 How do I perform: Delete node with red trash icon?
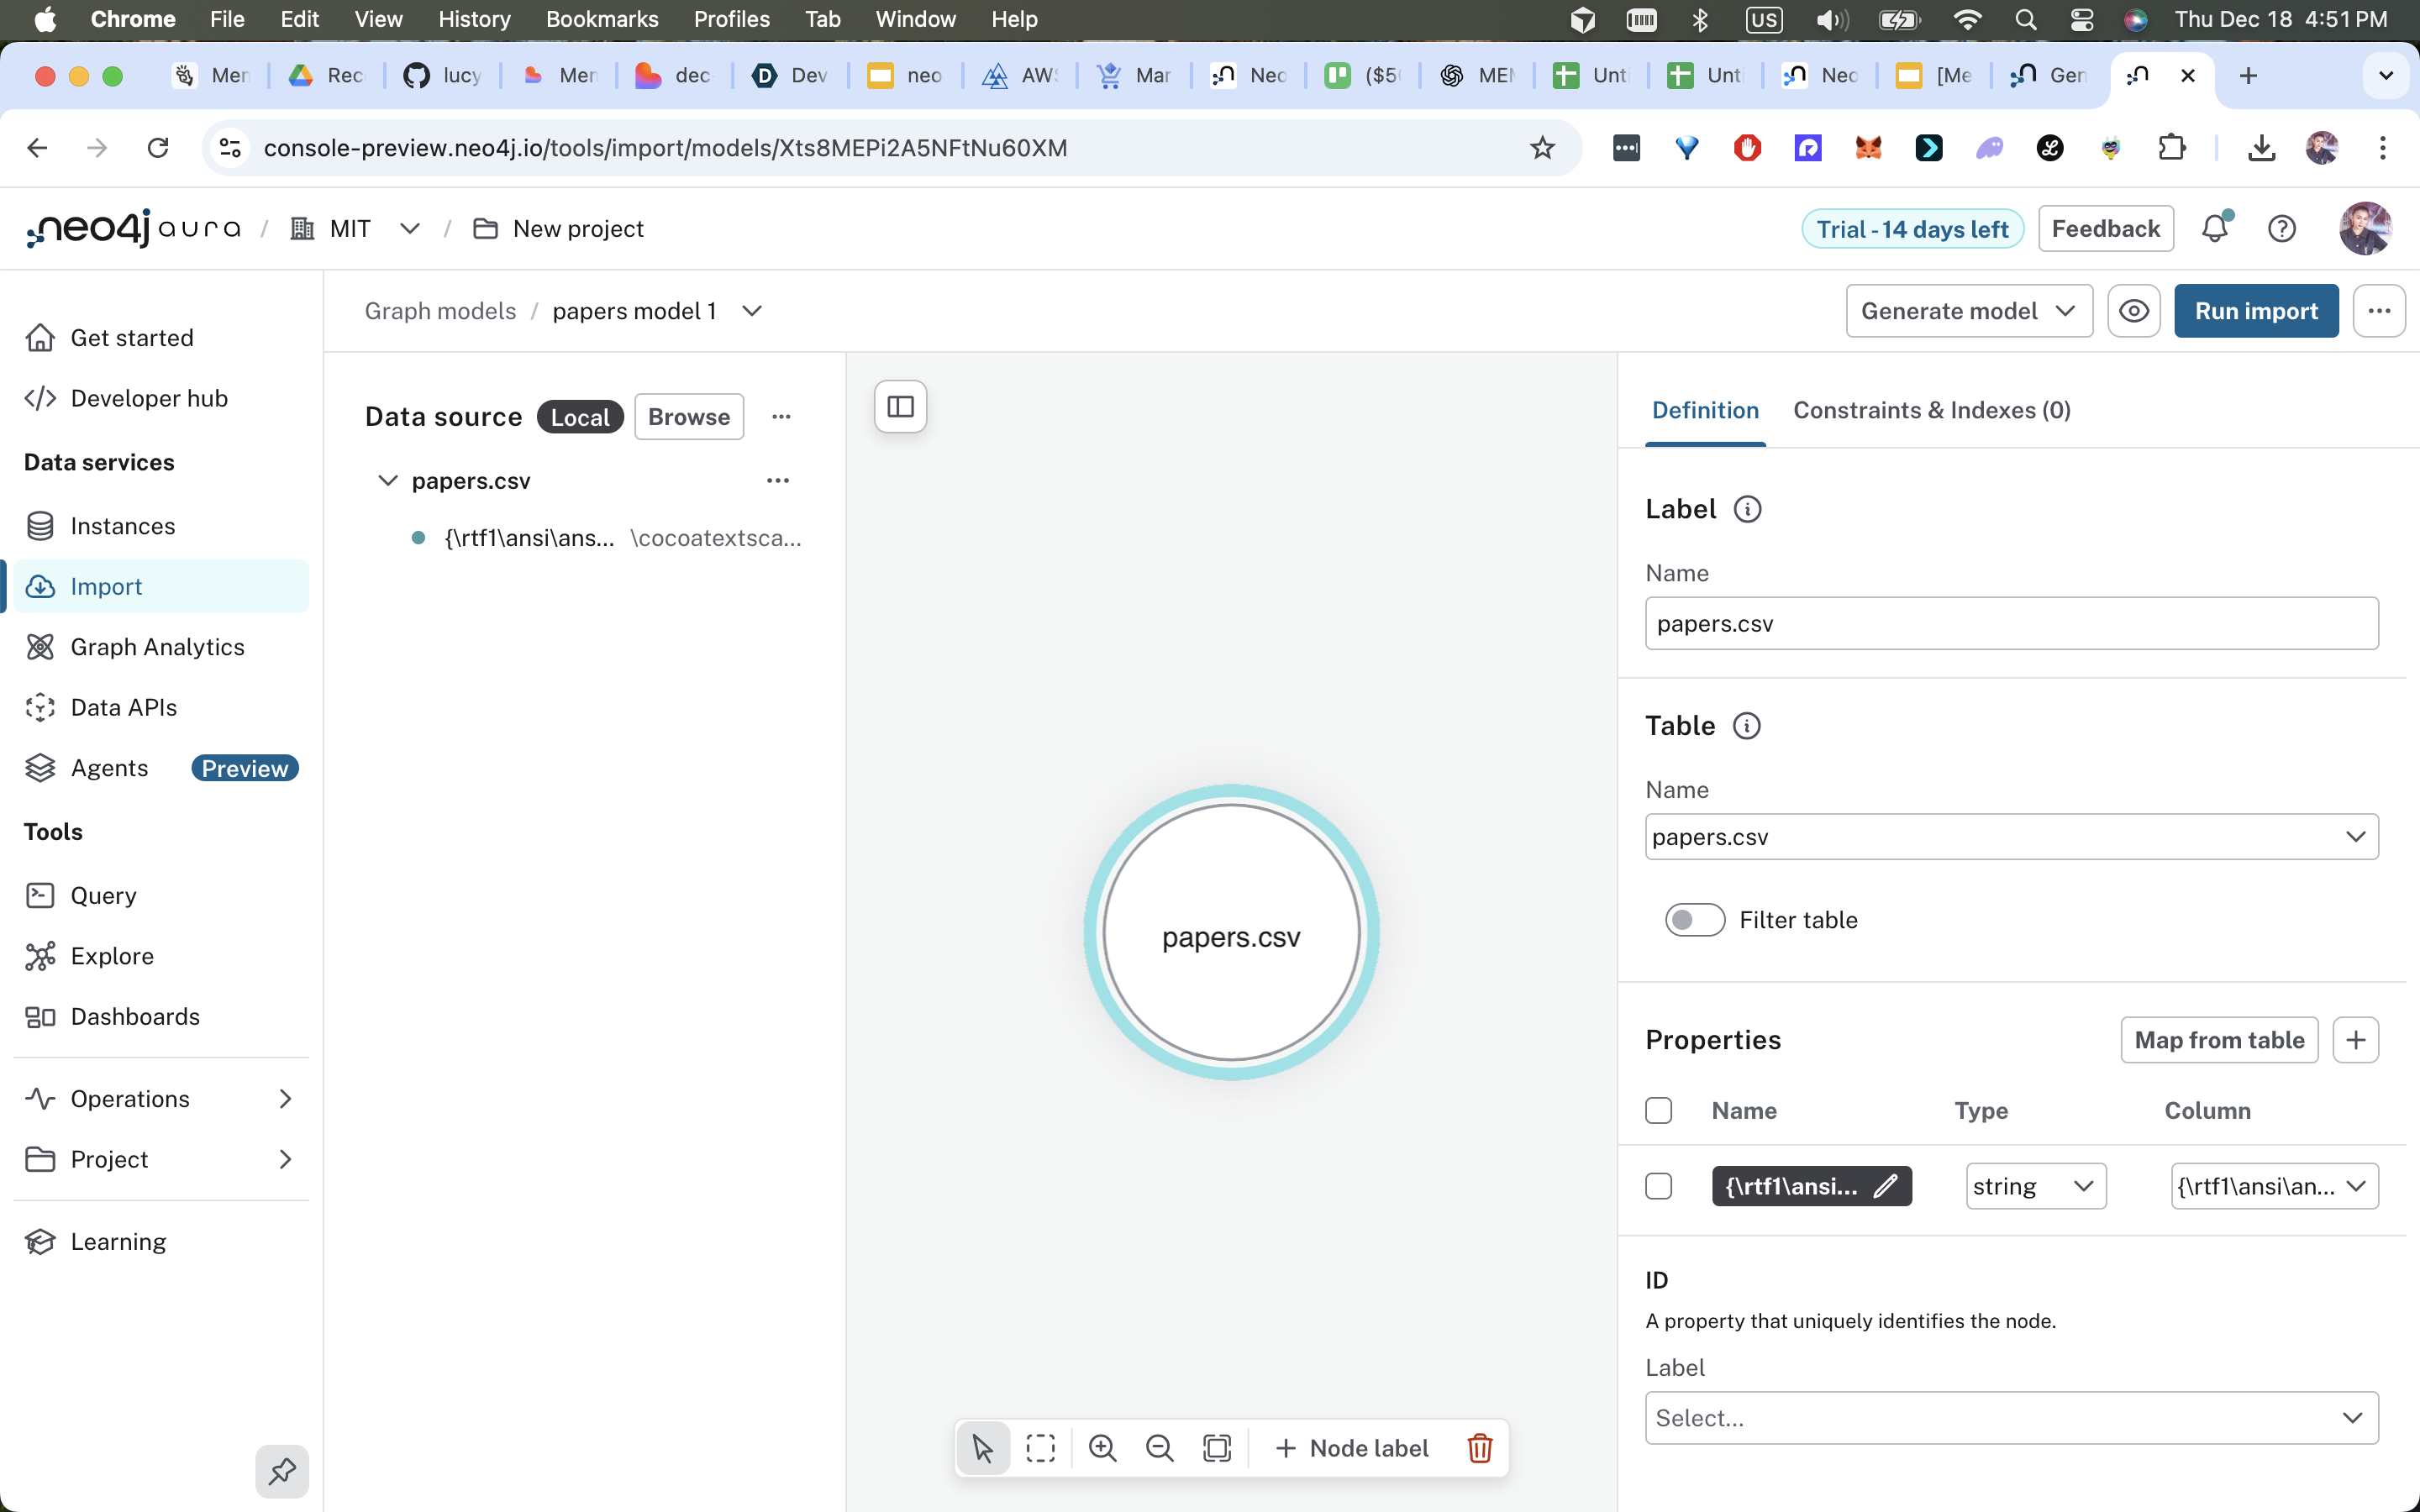(x=1479, y=1448)
